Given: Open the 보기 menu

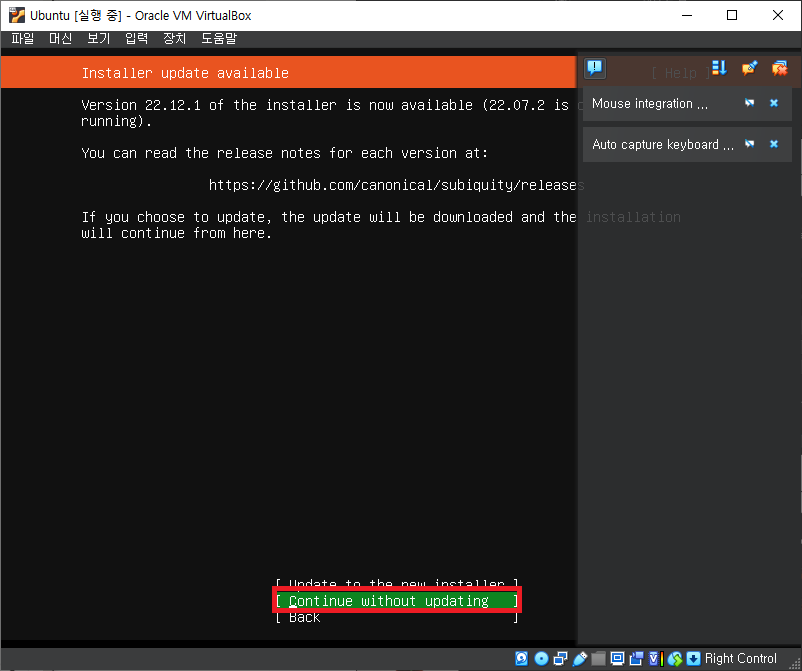Looking at the screenshot, I should tap(99, 38).
